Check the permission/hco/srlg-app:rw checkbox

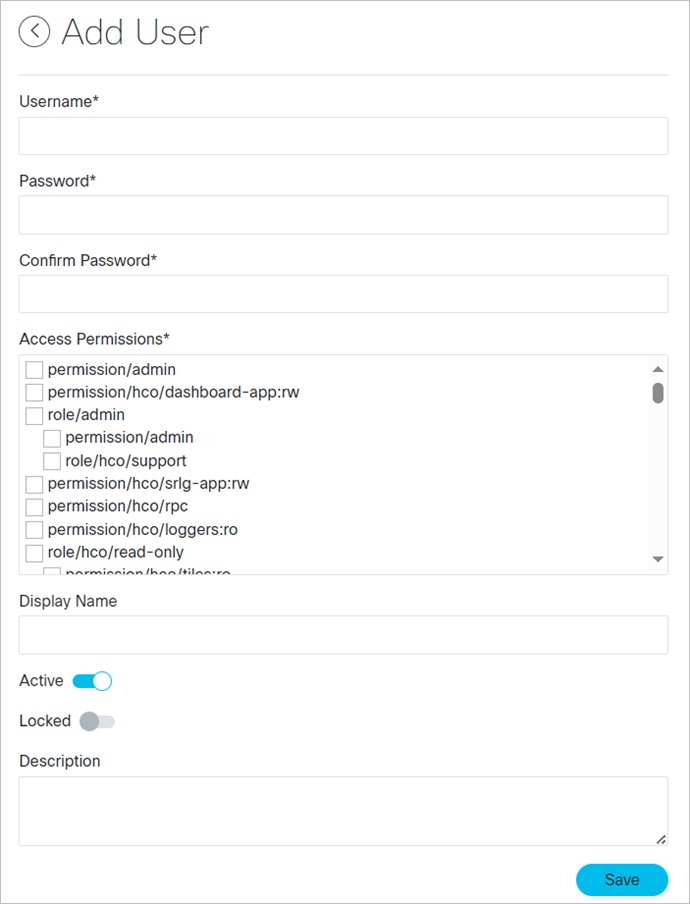(34, 484)
